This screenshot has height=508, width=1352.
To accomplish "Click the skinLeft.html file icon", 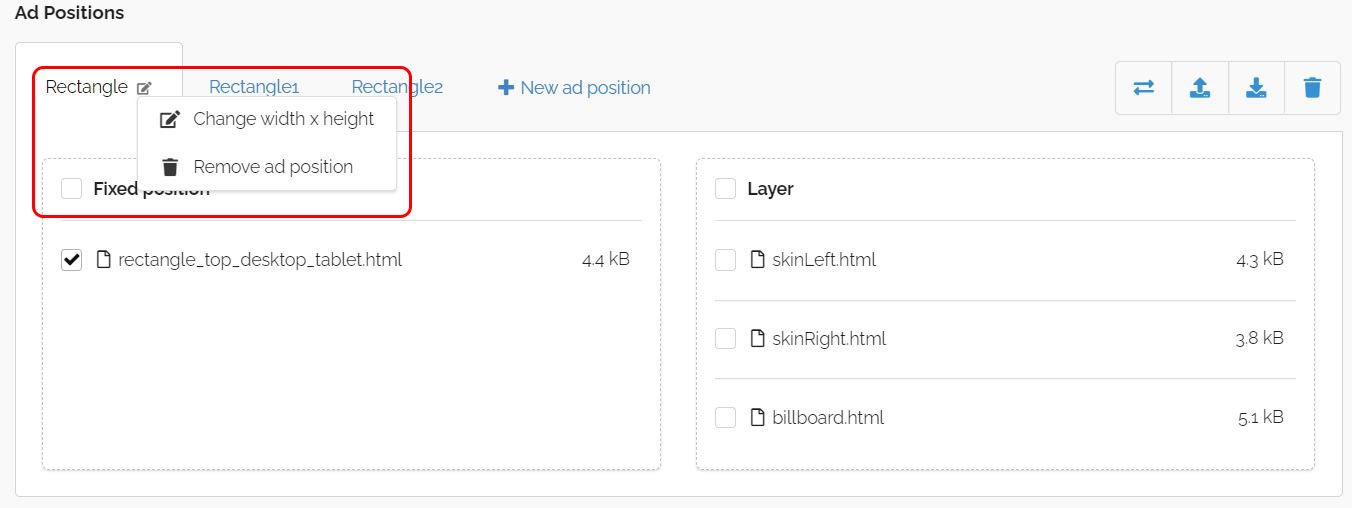I will 757,260.
